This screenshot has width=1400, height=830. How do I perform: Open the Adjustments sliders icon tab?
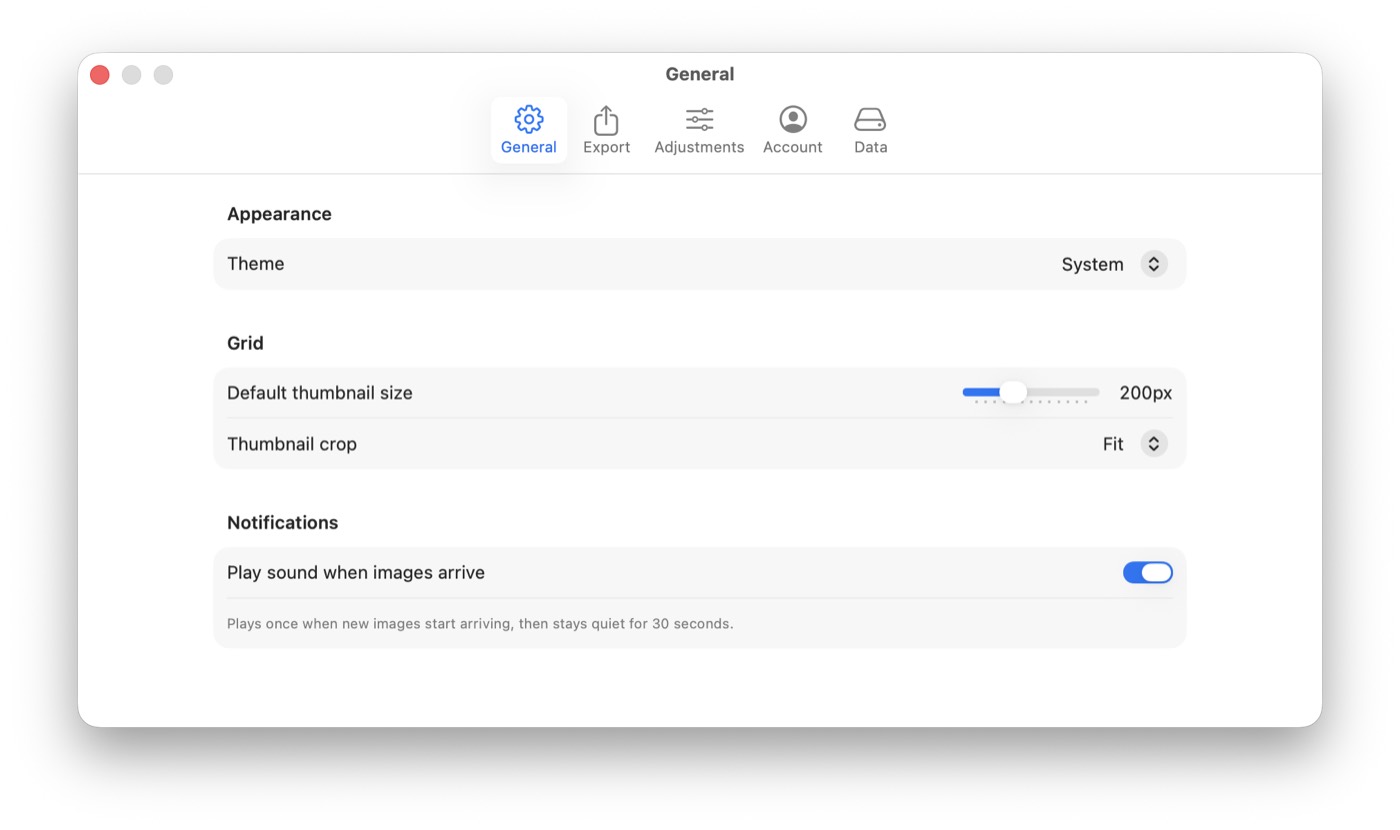(x=699, y=130)
